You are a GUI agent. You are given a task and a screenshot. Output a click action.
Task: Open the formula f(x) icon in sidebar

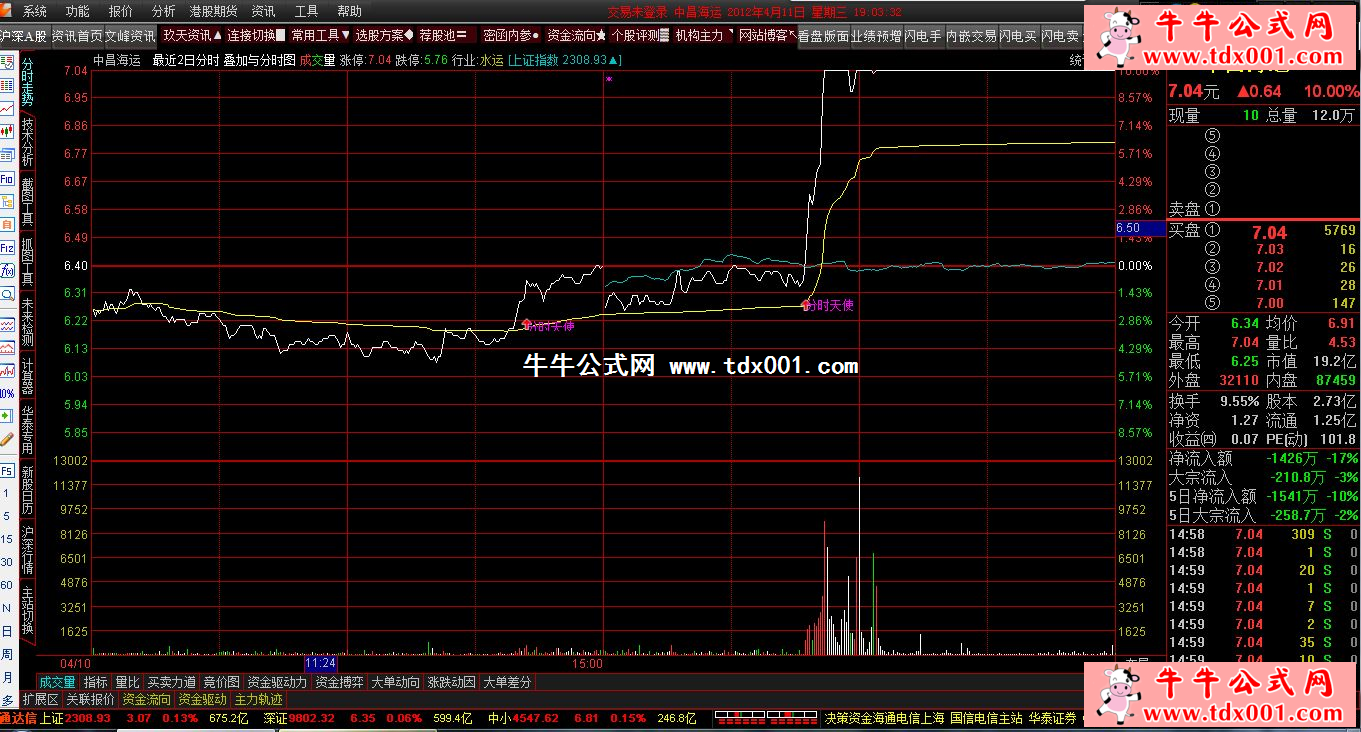(x=7, y=271)
